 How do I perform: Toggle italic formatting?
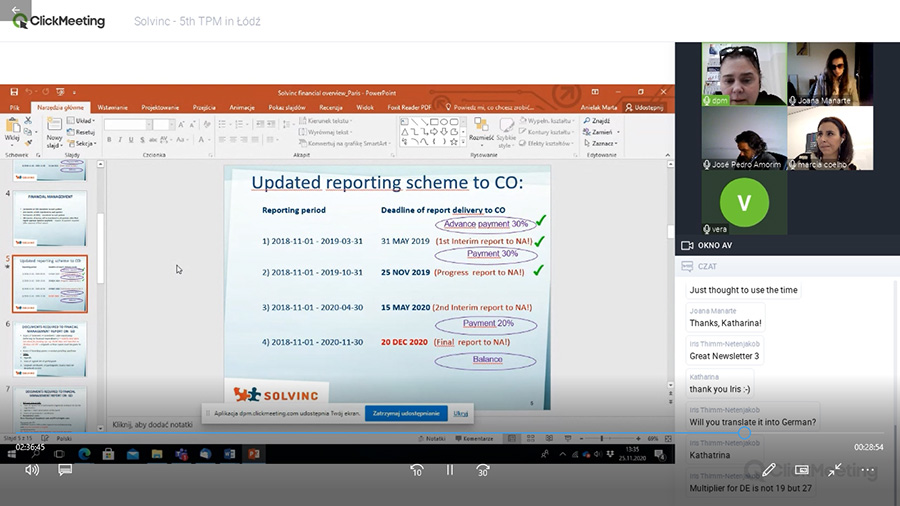(120, 139)
